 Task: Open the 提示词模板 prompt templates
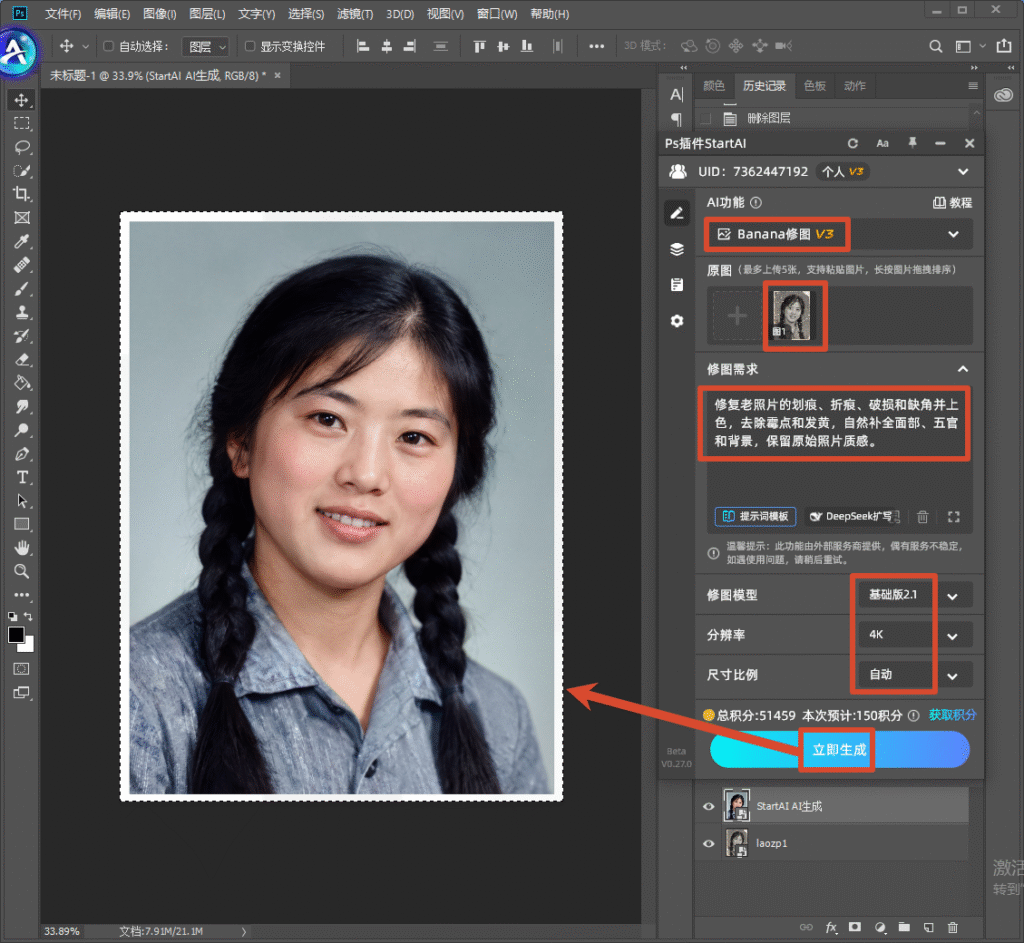(755, 517)
